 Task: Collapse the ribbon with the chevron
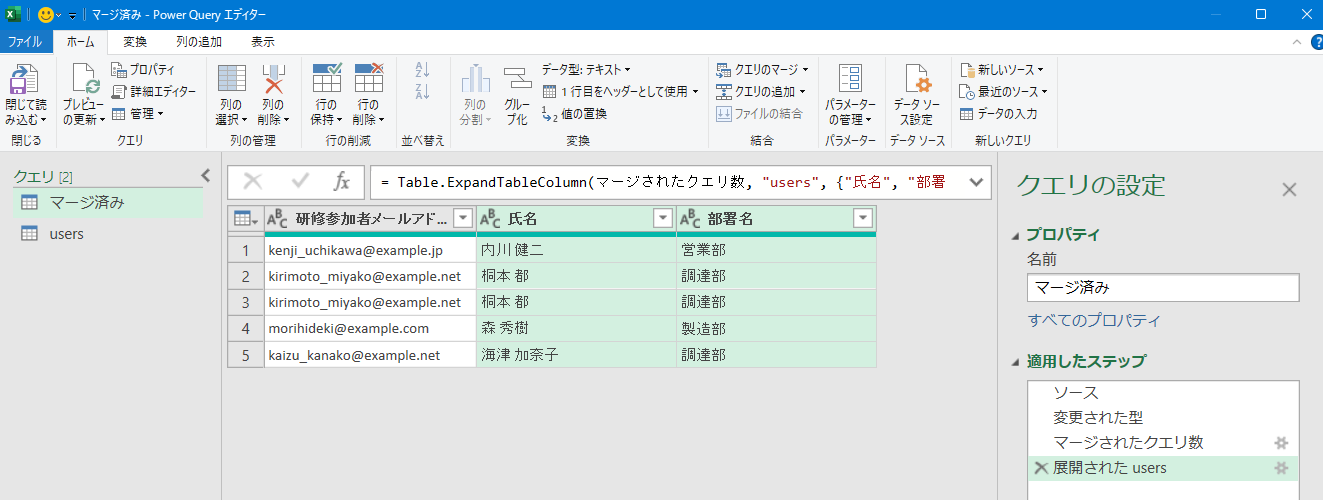1296,42
